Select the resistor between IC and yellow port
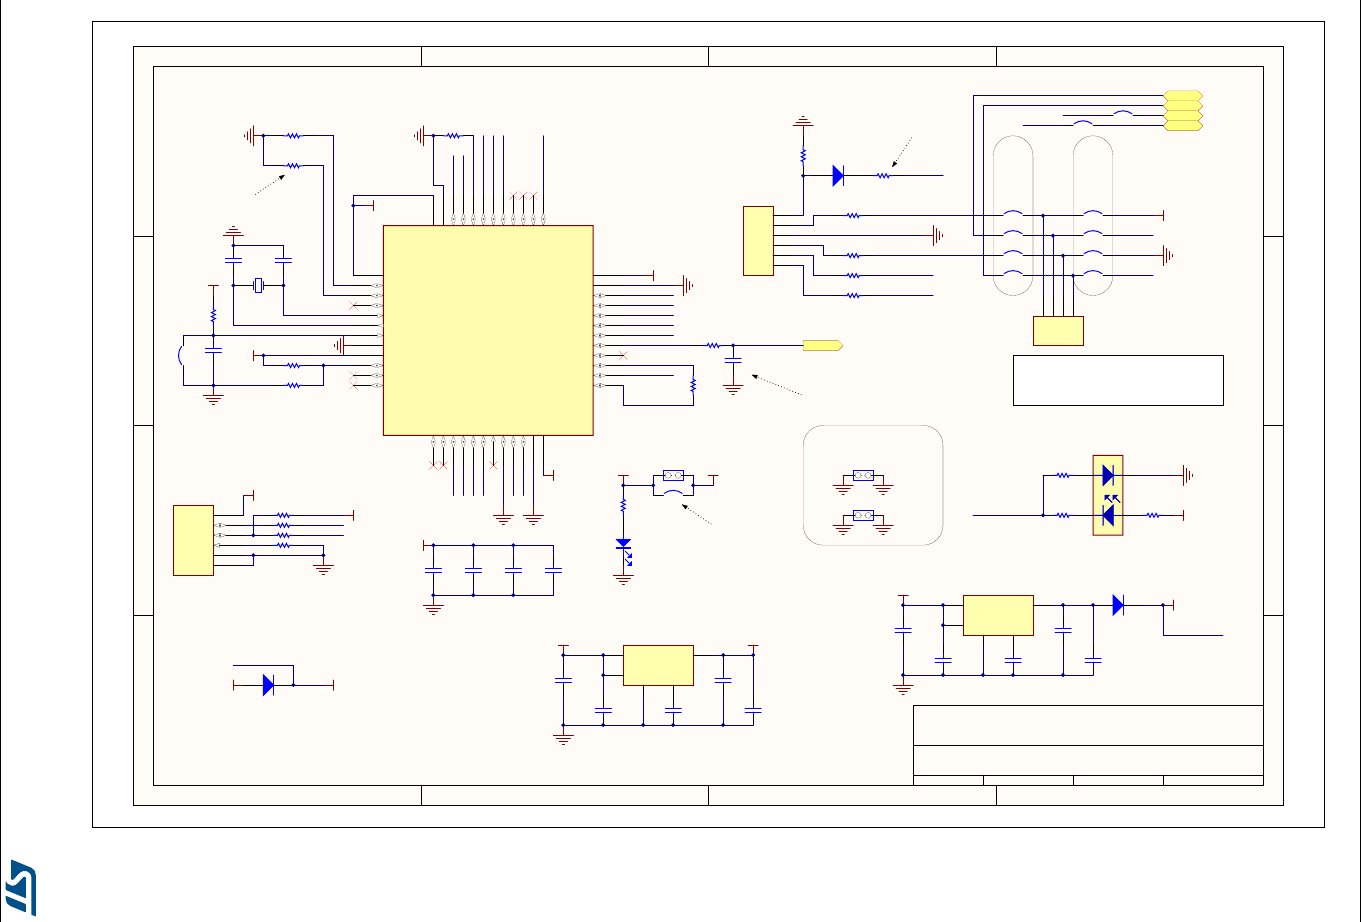This screenshot has width=1361, height=922. coord(713,346)
